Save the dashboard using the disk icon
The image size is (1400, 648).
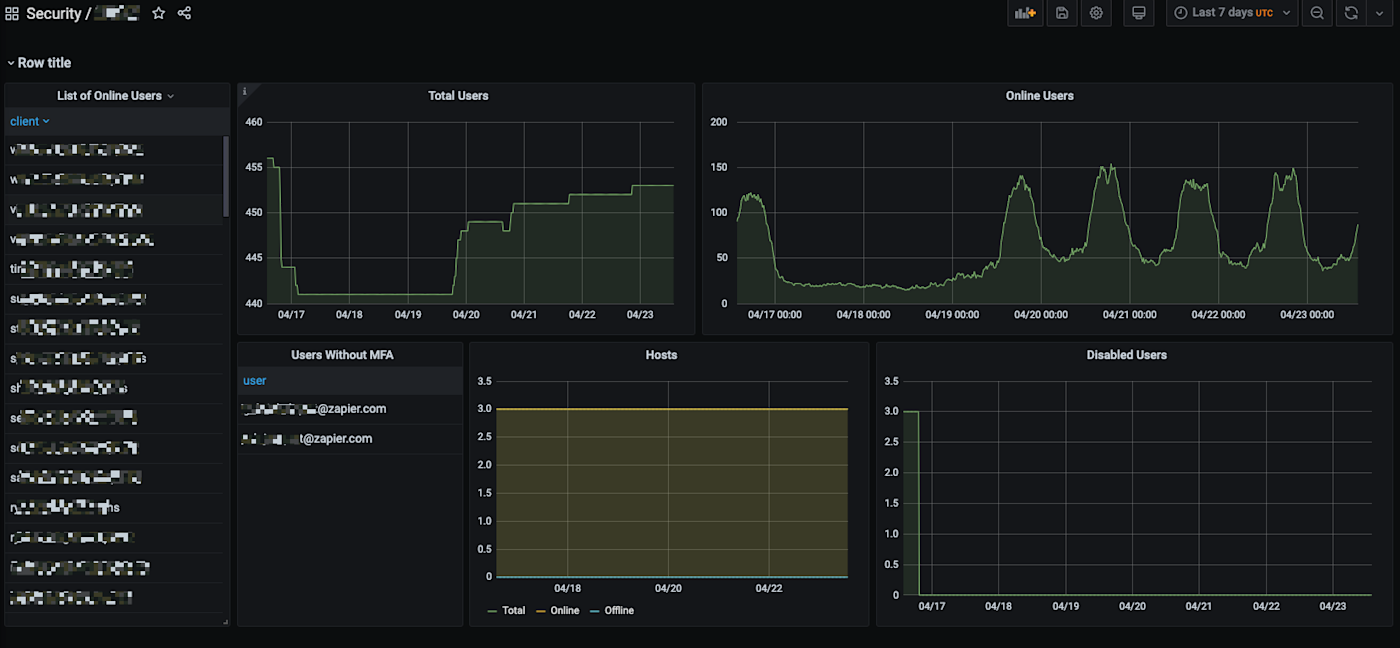click(1062, 13)
